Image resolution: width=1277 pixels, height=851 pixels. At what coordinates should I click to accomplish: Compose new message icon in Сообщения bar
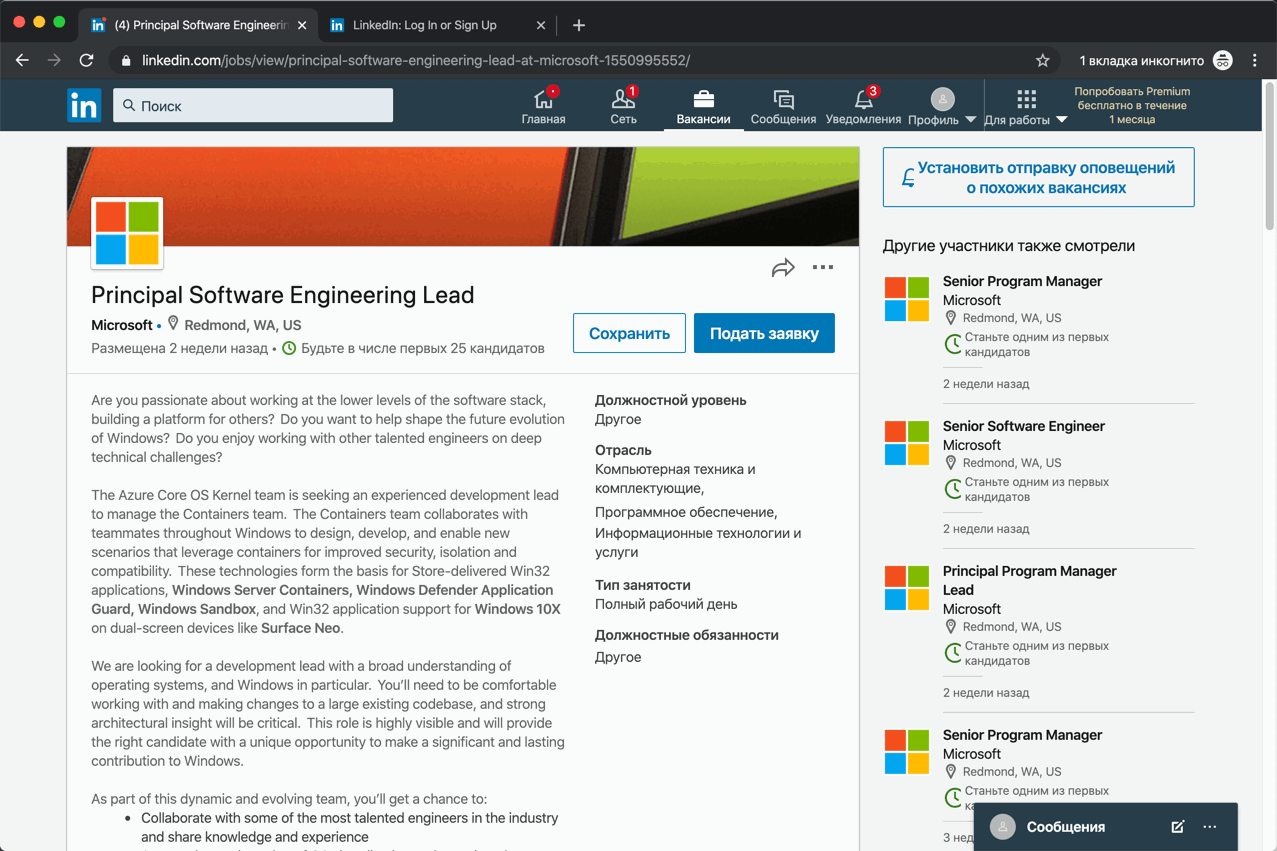pos(1178,827)
